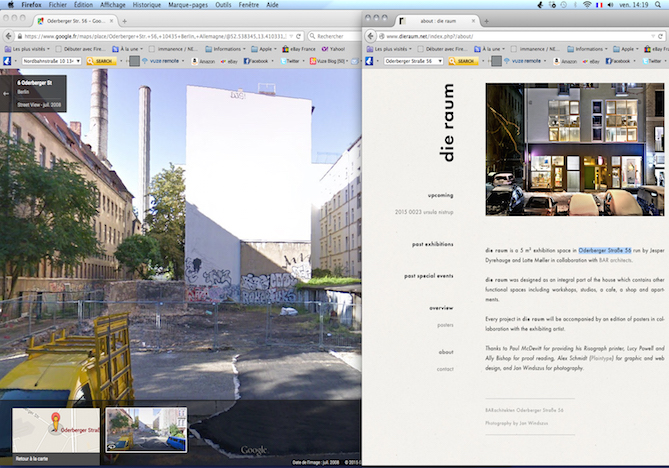This screenshot has width=669, height=468.
Task: Open Time Machine icon in menu bar
Action: tap(564, 5)
